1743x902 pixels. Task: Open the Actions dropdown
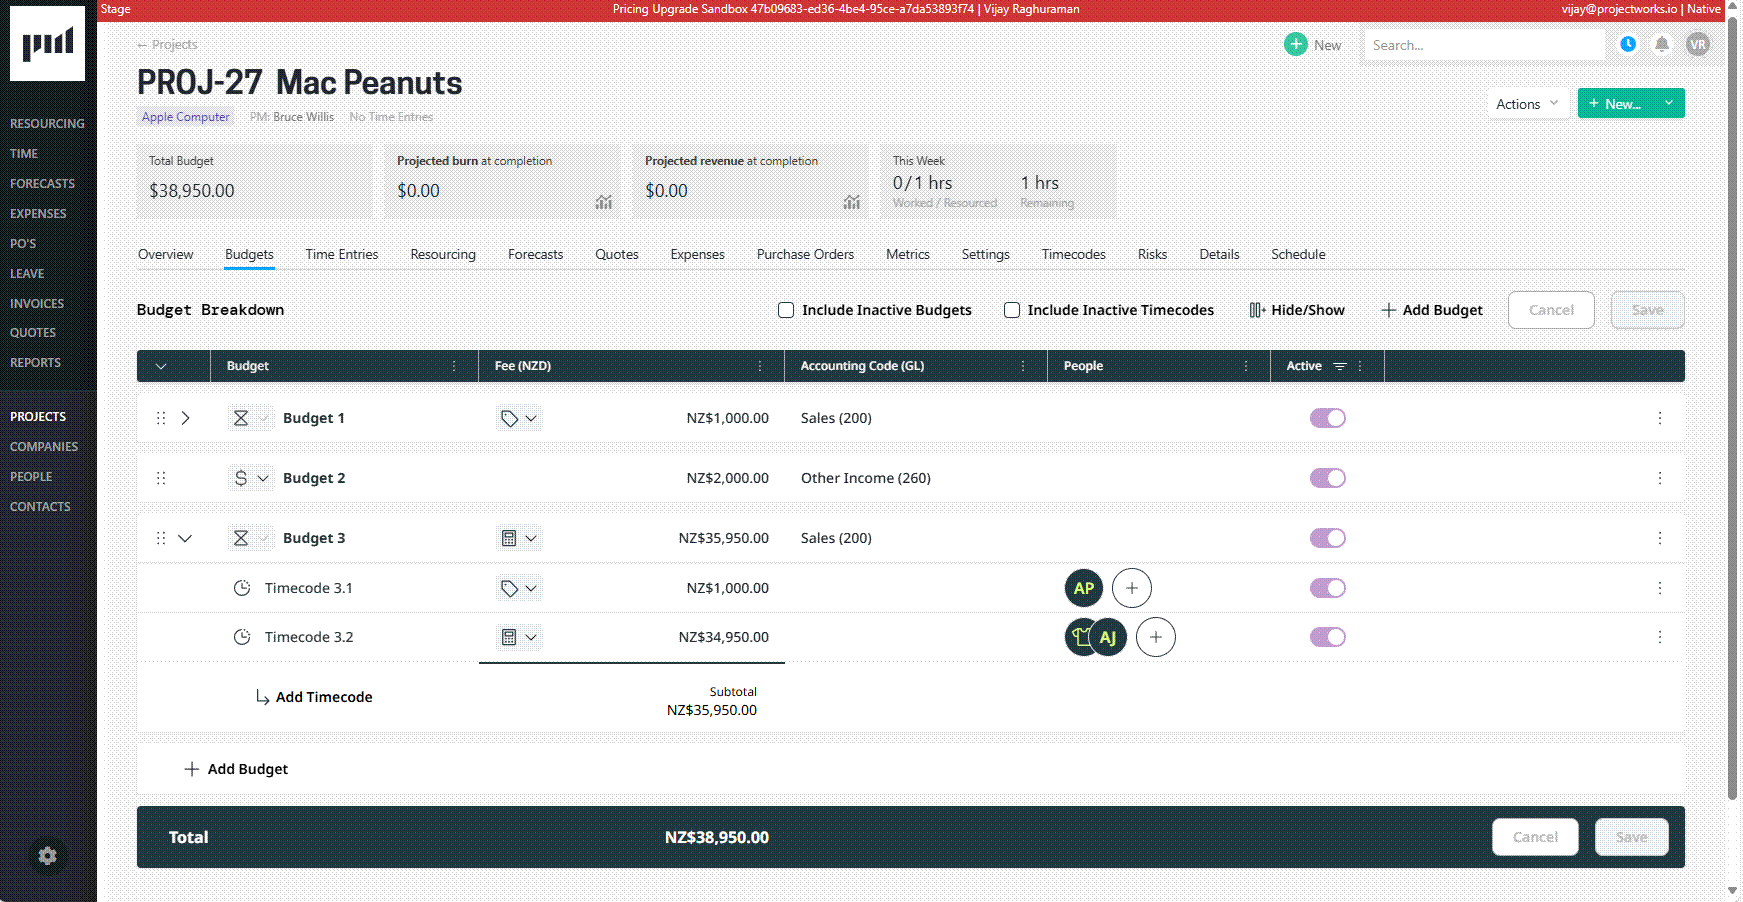(1526, 104)
